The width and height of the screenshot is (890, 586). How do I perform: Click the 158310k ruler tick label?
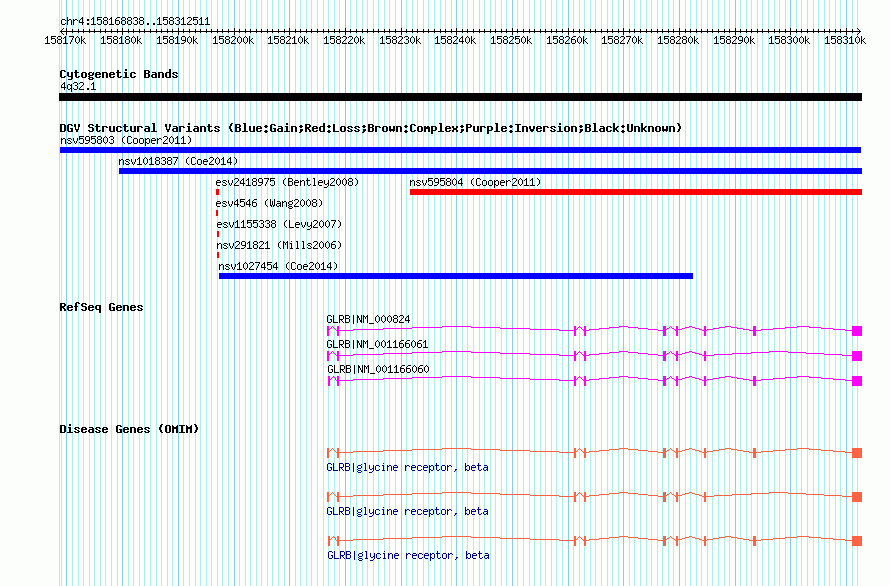point(845,41)
